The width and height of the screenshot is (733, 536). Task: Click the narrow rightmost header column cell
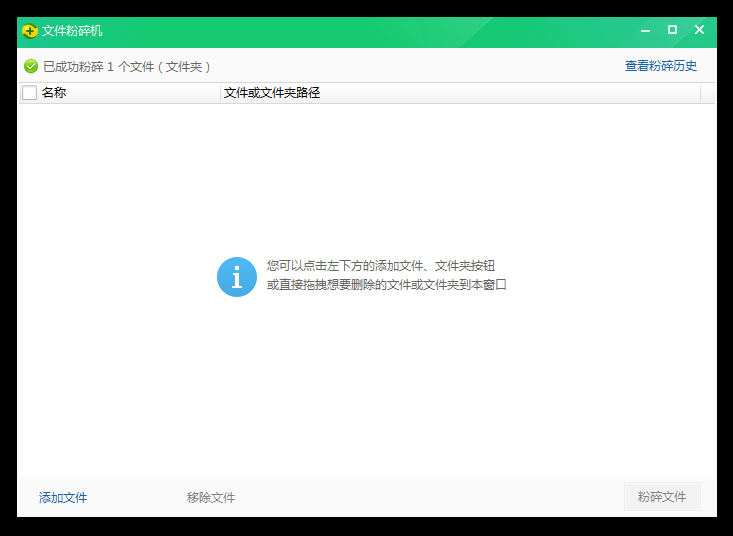click(x=708, y=93)
